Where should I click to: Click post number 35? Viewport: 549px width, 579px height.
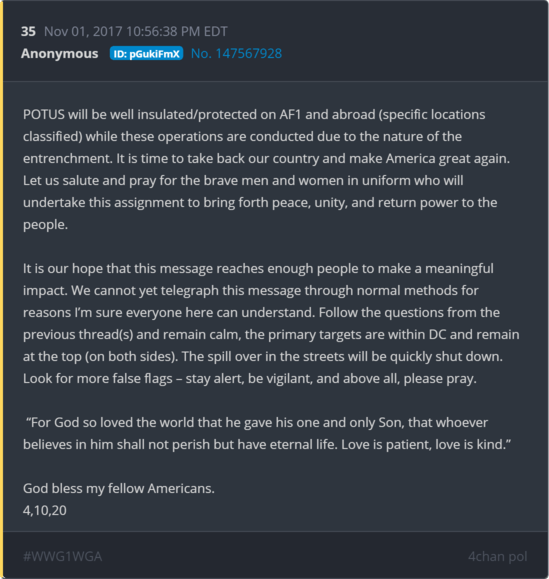[28, 32]
